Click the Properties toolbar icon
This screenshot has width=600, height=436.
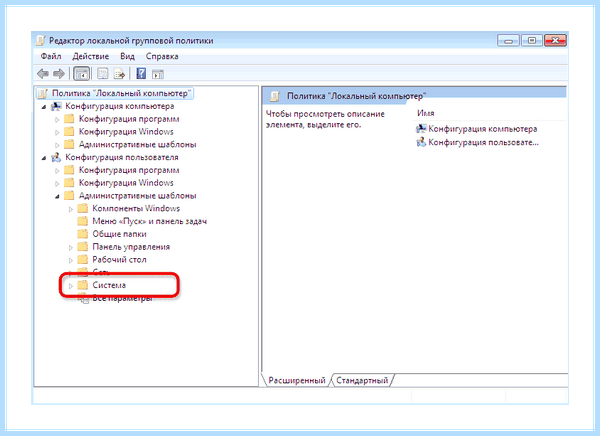pyautogui.click(x=103, y=73)
